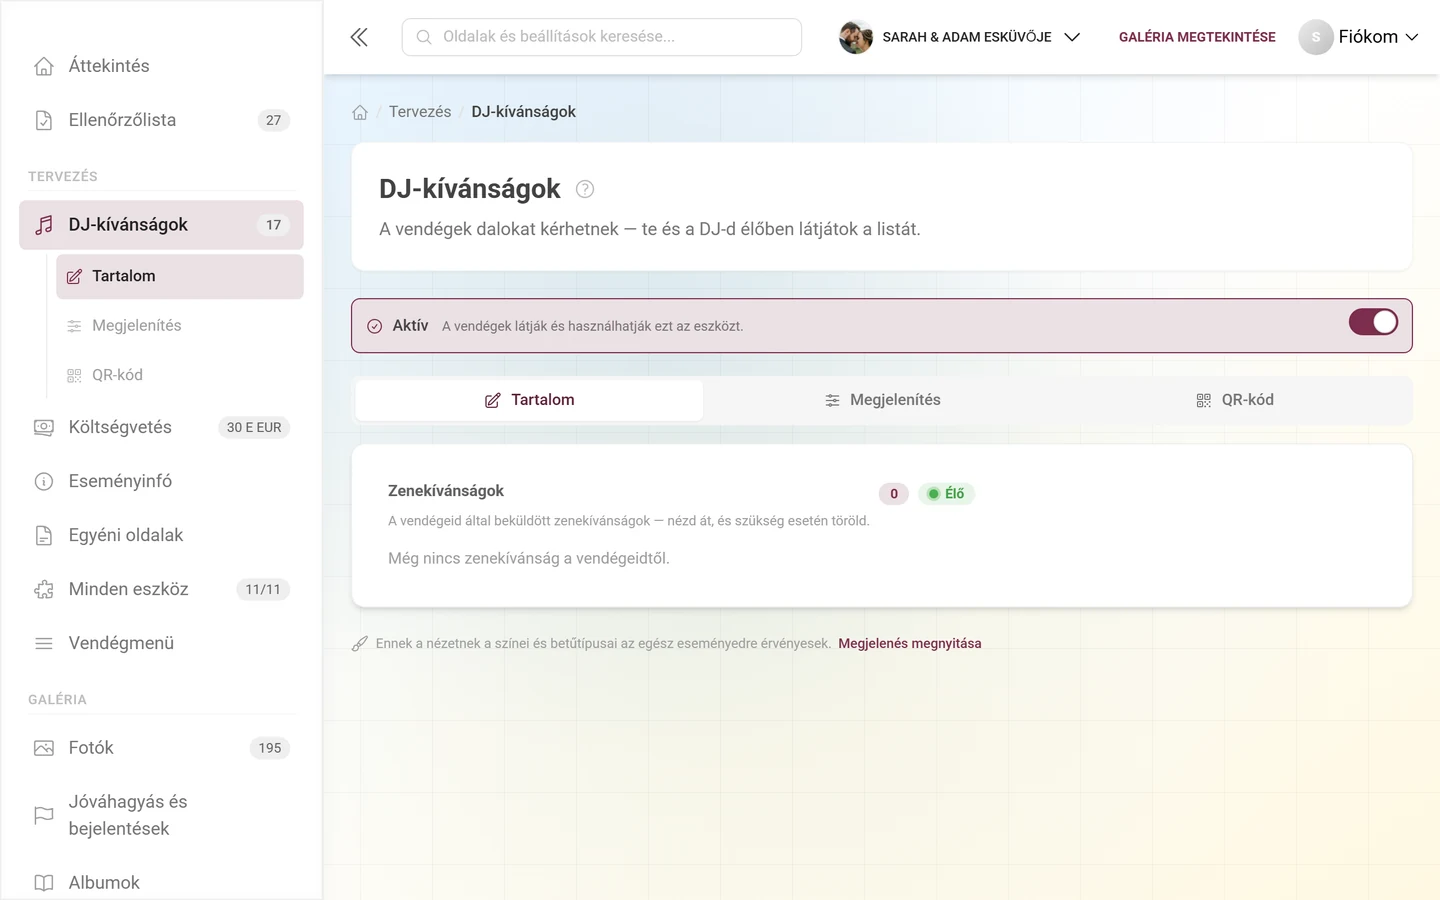Click the home breadcrumb icon
The image size is (1440, 900).
pos(360,112)
